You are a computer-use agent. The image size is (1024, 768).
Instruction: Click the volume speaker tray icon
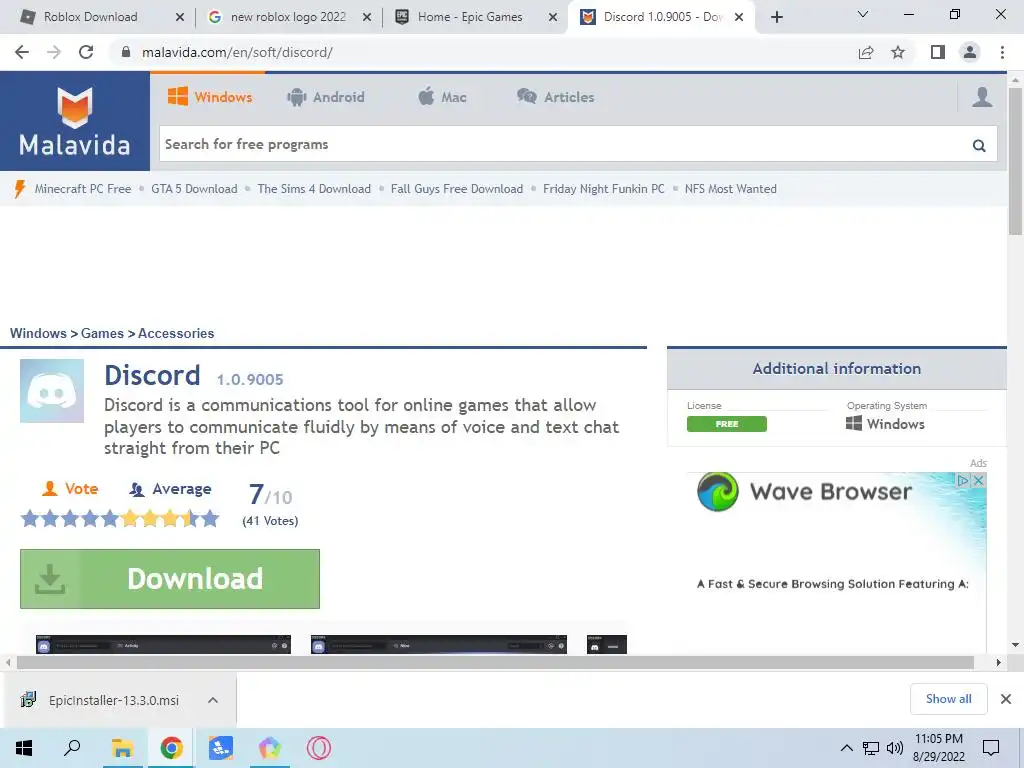[895, 748]
